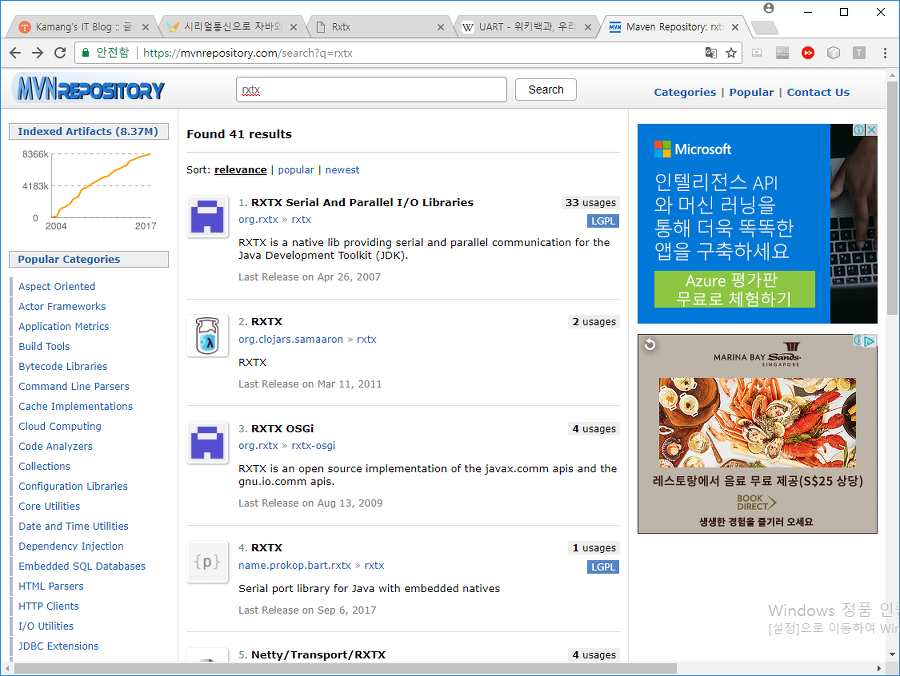Screen dimensions: 900x676
Task: Open the name.prokop.bart.rxtx group link
Action: click(294, 566)
